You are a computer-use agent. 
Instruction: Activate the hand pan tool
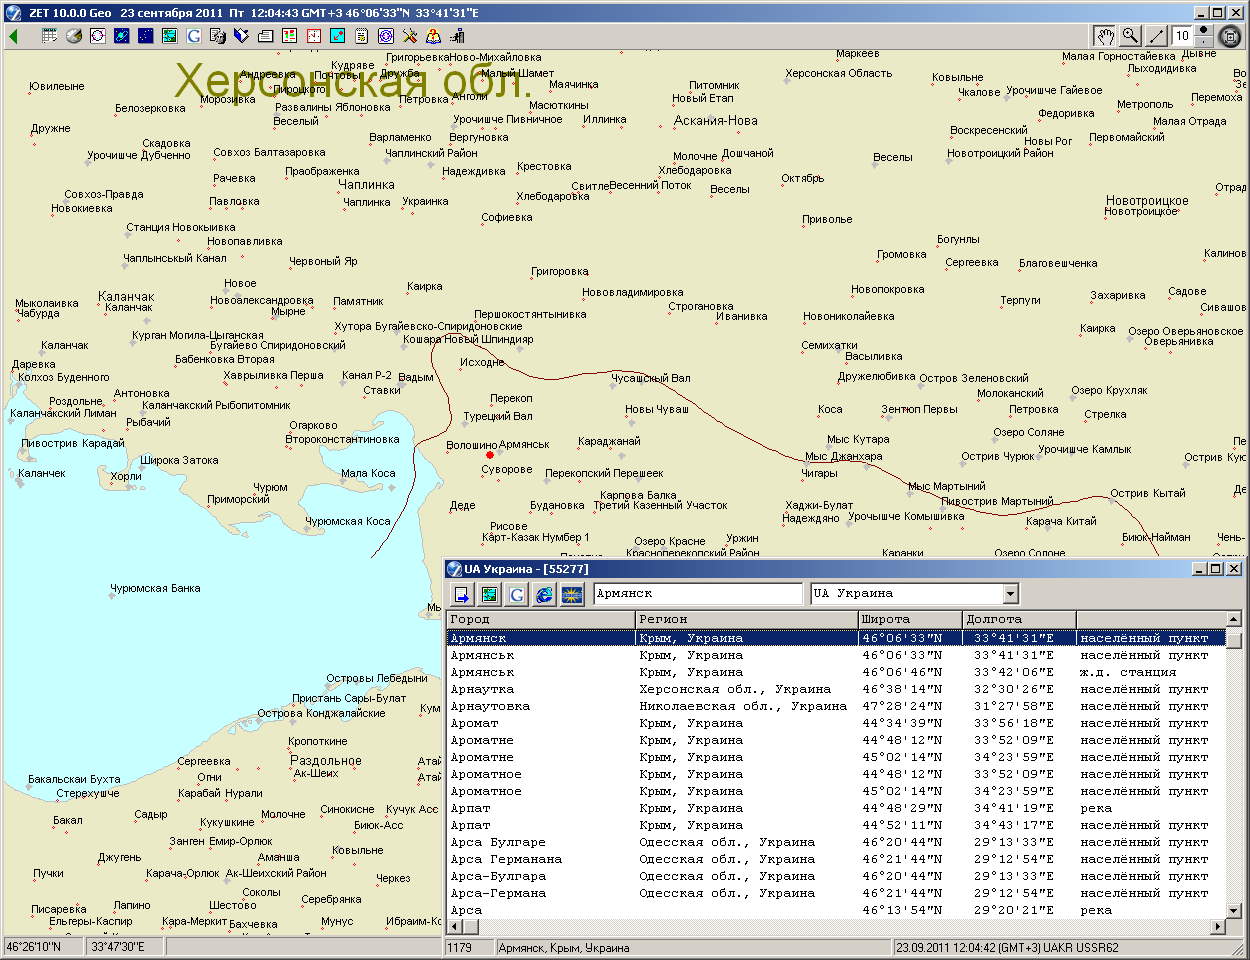click(x=1104, y=36)
